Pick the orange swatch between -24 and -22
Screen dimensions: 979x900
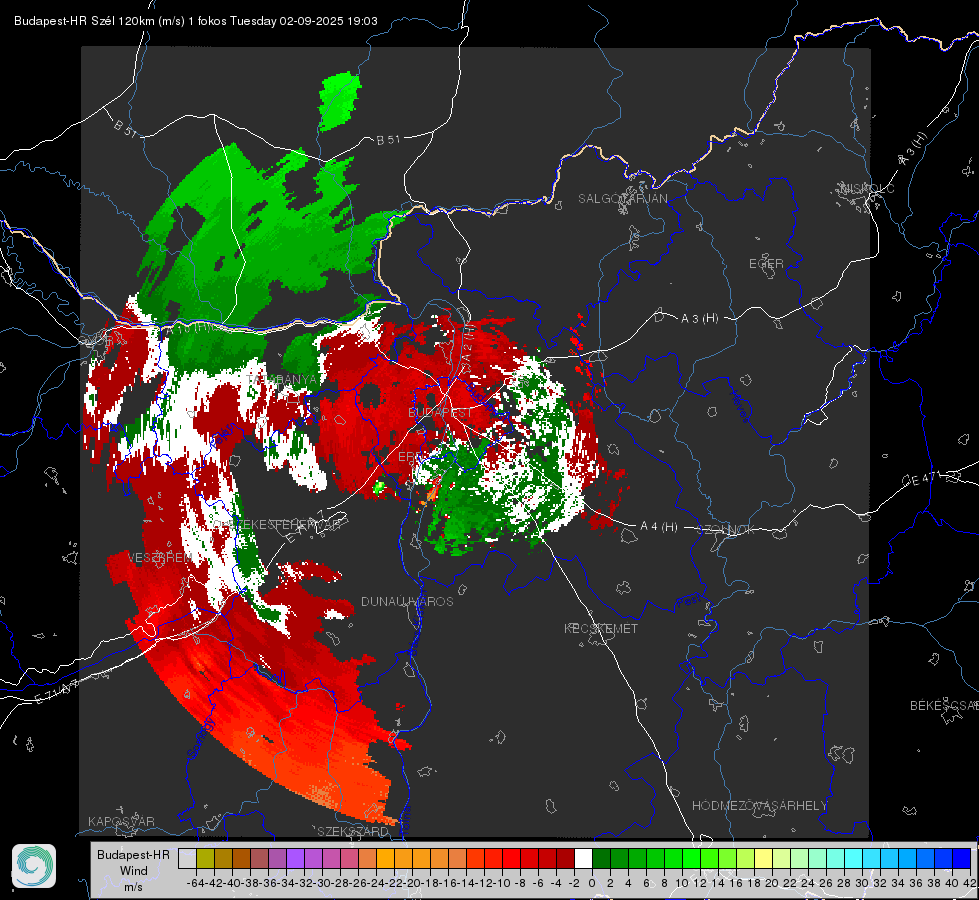tap(385, 858)
